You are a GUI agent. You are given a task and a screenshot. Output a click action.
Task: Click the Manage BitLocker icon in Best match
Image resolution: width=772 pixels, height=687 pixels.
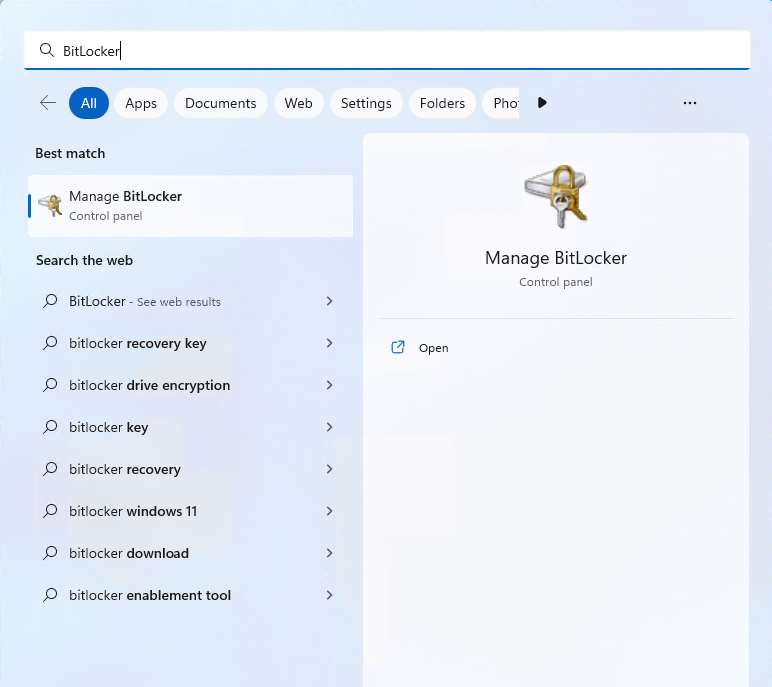[49, 206]
